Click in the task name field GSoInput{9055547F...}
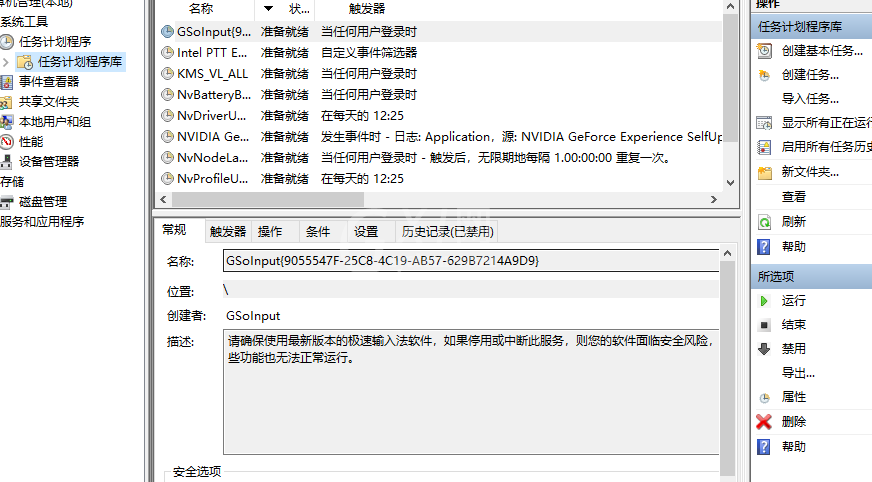872x482 pixels. pos(471,261)
